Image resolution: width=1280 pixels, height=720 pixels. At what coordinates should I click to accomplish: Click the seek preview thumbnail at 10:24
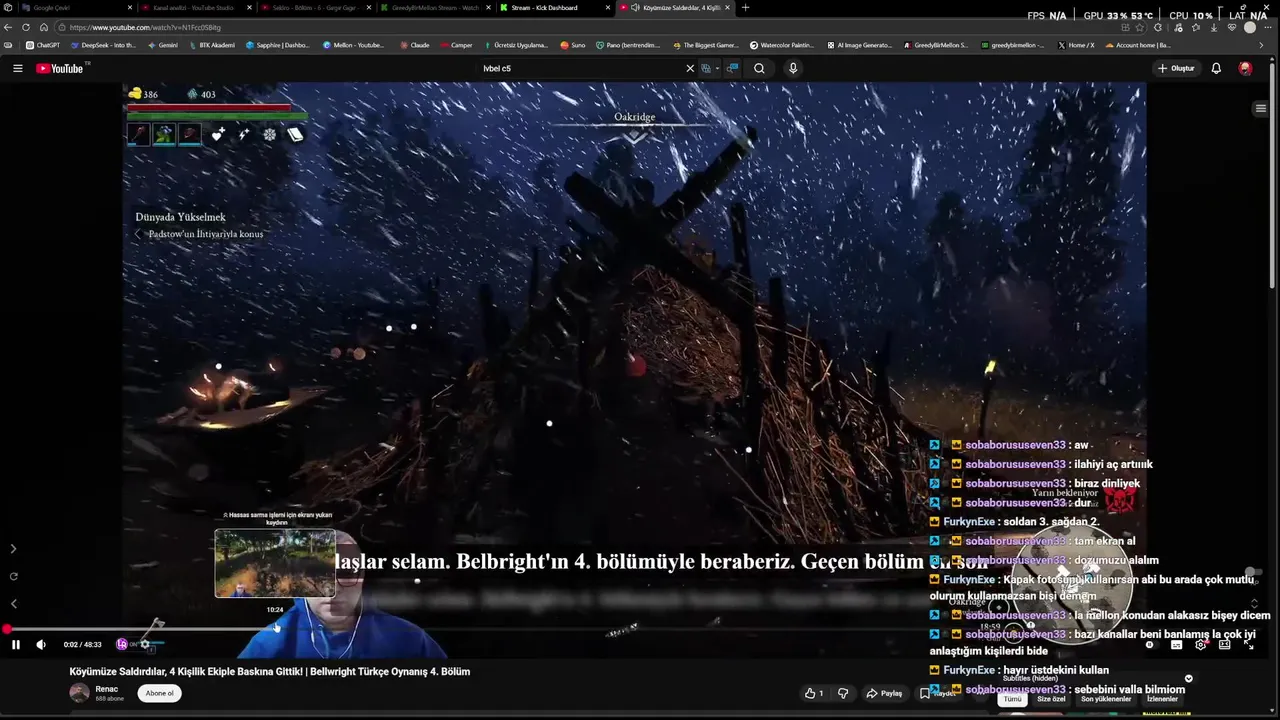click(275, 563)
